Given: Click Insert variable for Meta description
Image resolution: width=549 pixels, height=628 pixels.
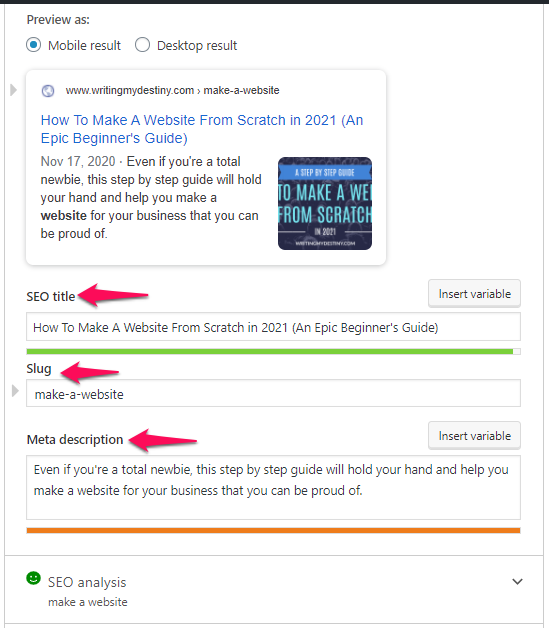Looking at the screenshot, I should tap(475, 435).
